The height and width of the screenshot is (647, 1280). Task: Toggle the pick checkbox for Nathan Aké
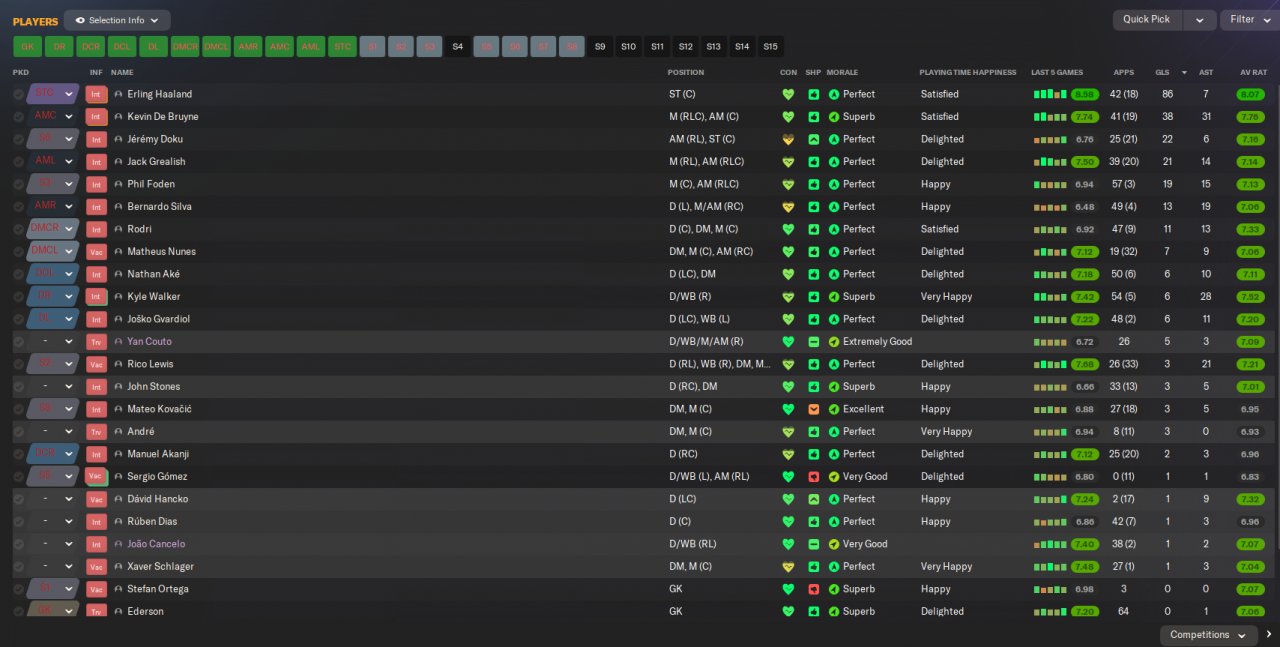[19, 274]
